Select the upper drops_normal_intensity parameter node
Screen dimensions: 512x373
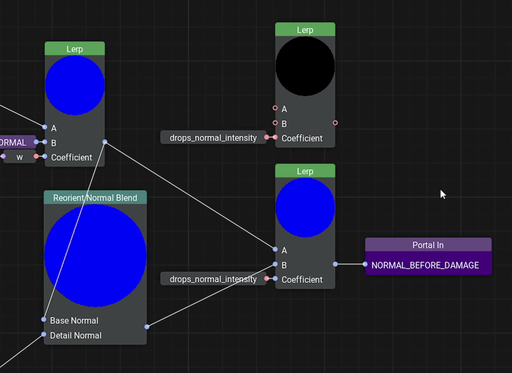coord(213,137)
